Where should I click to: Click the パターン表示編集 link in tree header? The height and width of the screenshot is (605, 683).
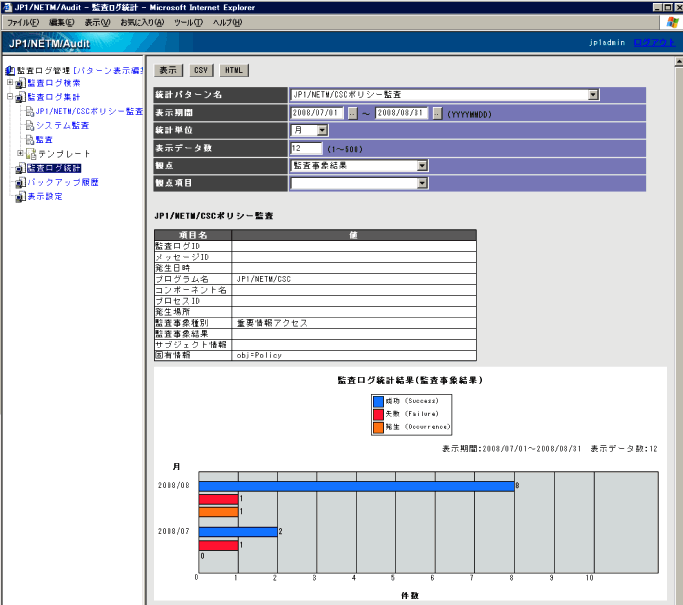click(x=108, y=71)
